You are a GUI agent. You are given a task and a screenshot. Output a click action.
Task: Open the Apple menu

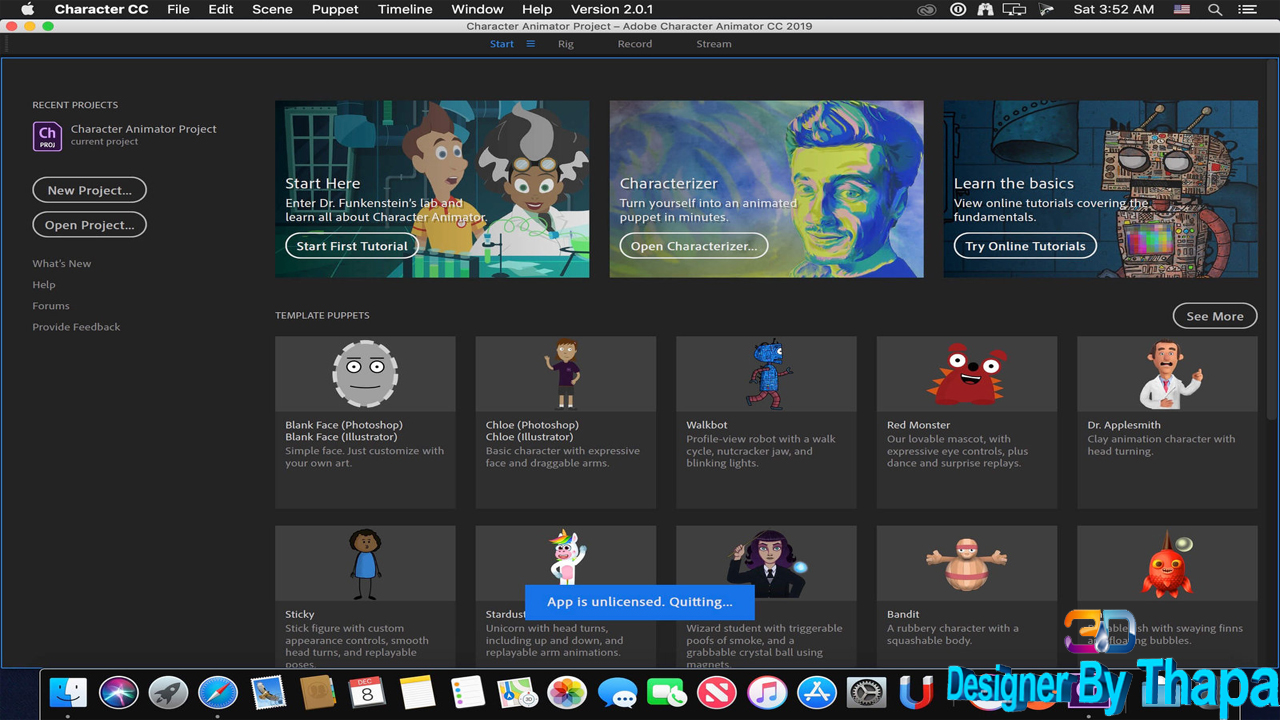coord(28,9)
